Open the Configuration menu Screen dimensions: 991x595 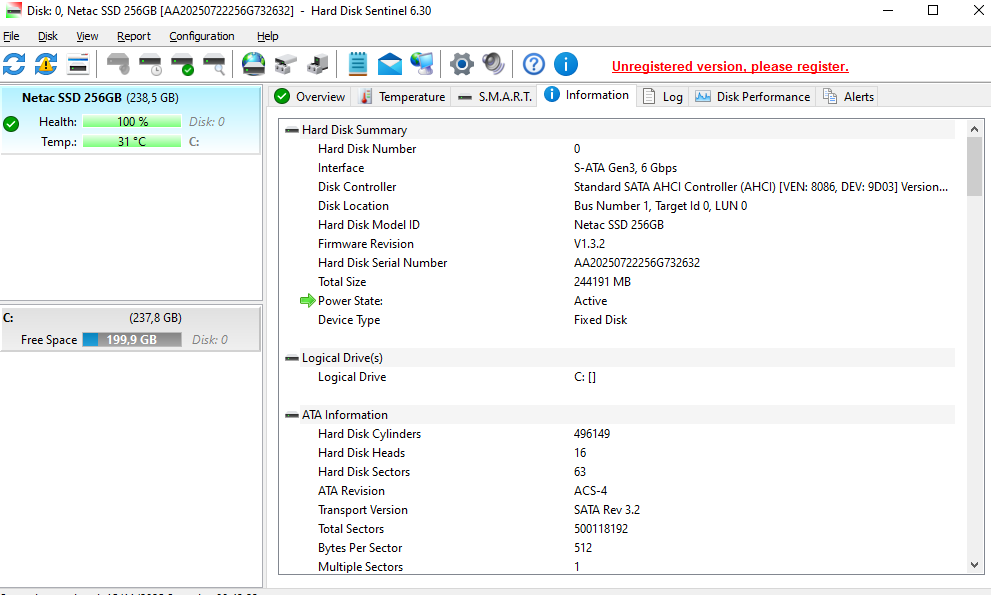coord(202,36)
